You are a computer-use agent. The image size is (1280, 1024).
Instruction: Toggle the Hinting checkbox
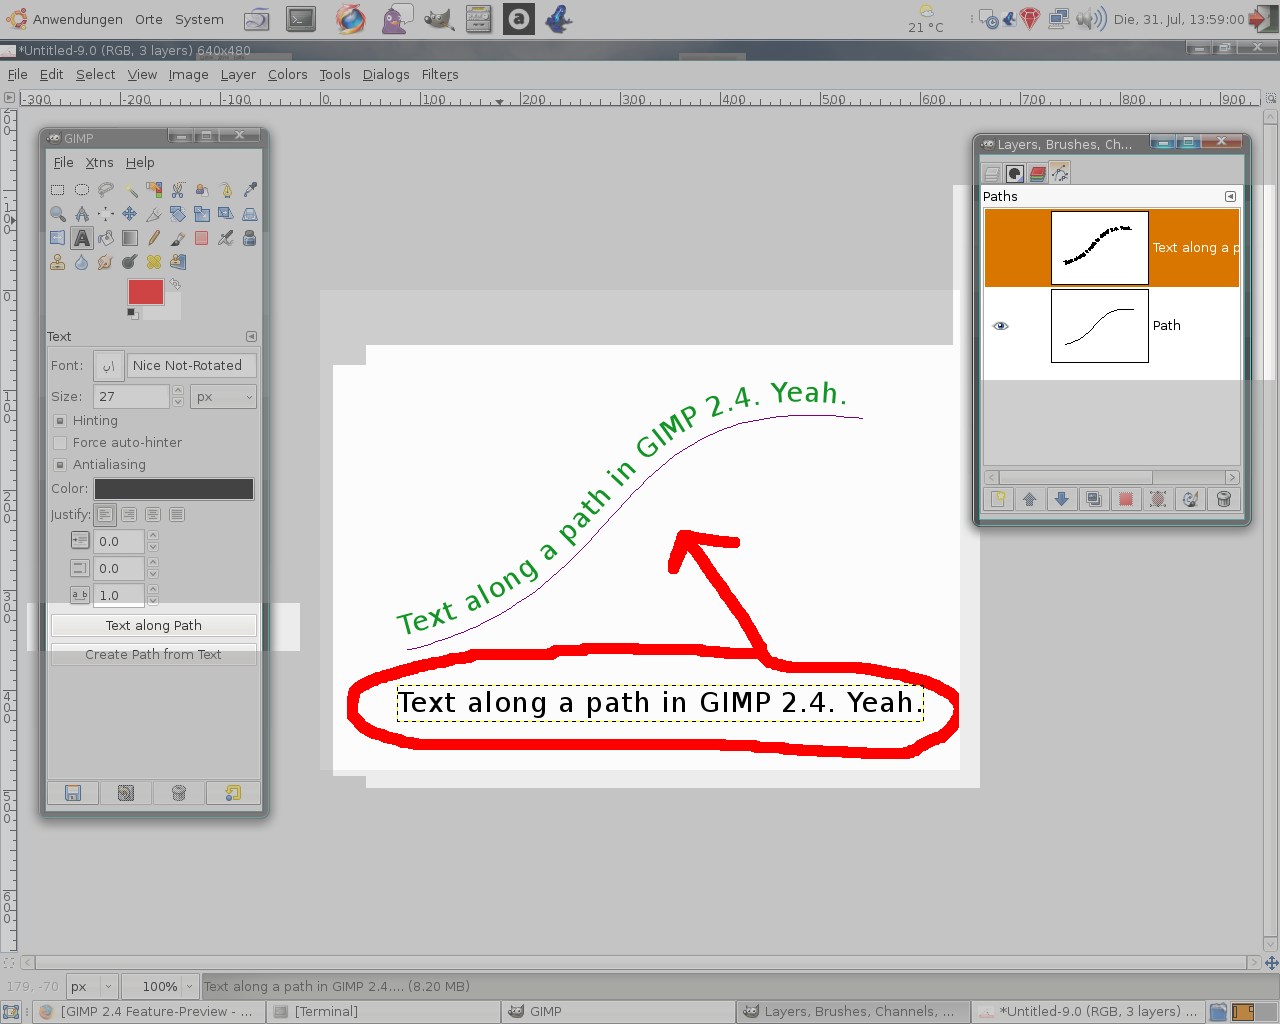(x=60, y=421)
